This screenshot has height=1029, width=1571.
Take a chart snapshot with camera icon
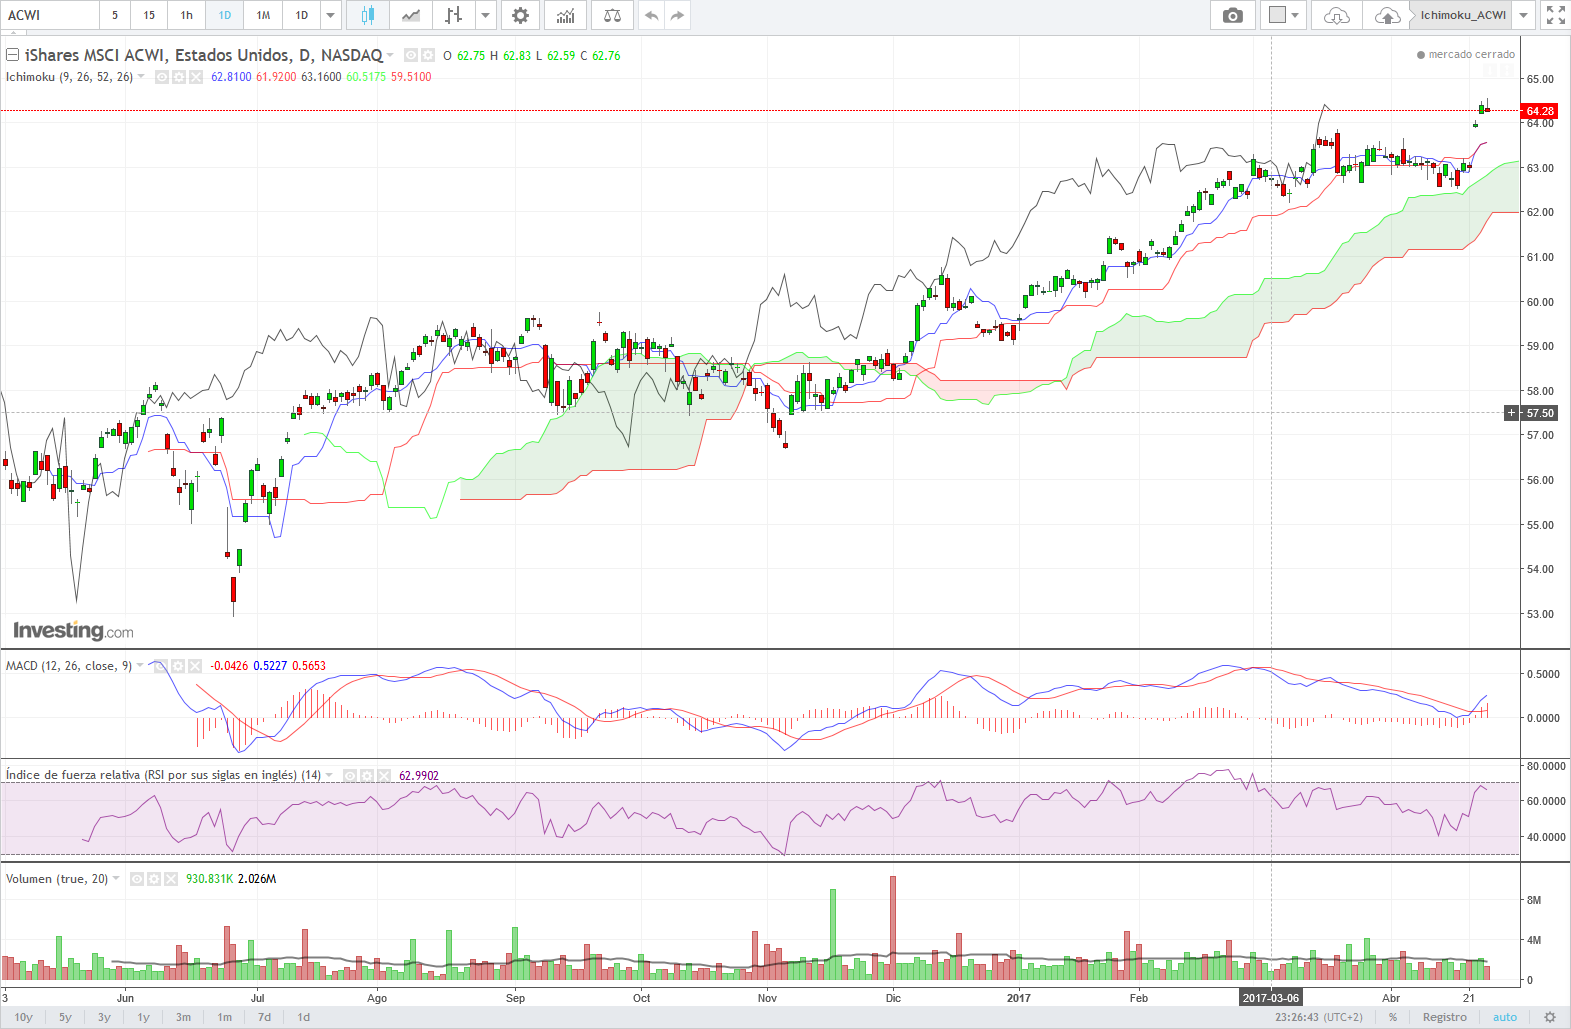1233,15
